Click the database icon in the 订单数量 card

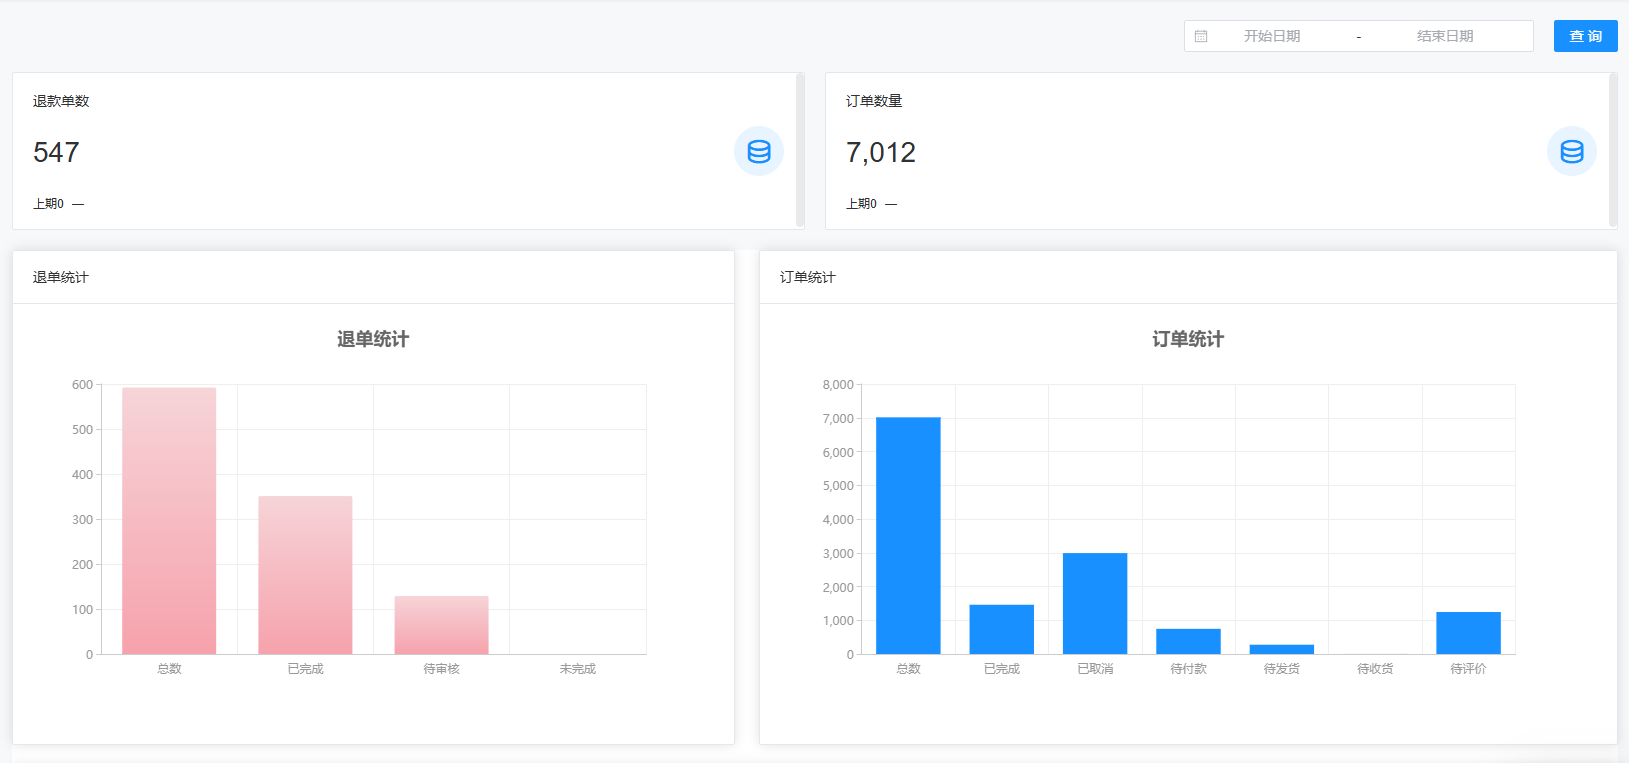tap(1572, 151)
